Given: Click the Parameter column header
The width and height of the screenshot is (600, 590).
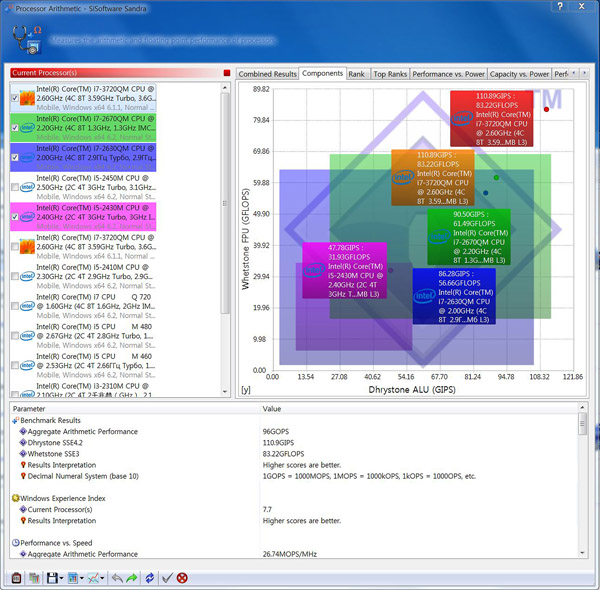Looking at the screenshot, I should coord(135,409).
